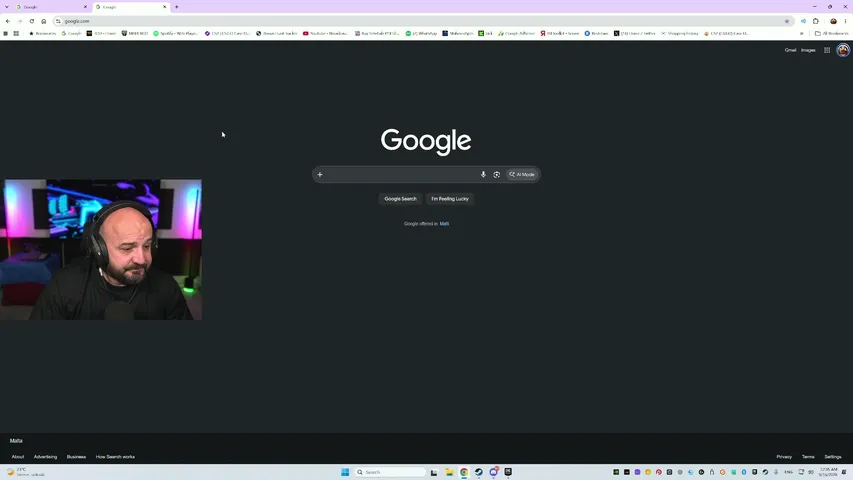Click the microphone voice search icon
Screen dimensions: 853x480
pyautogui.click(x=483, y=175)
